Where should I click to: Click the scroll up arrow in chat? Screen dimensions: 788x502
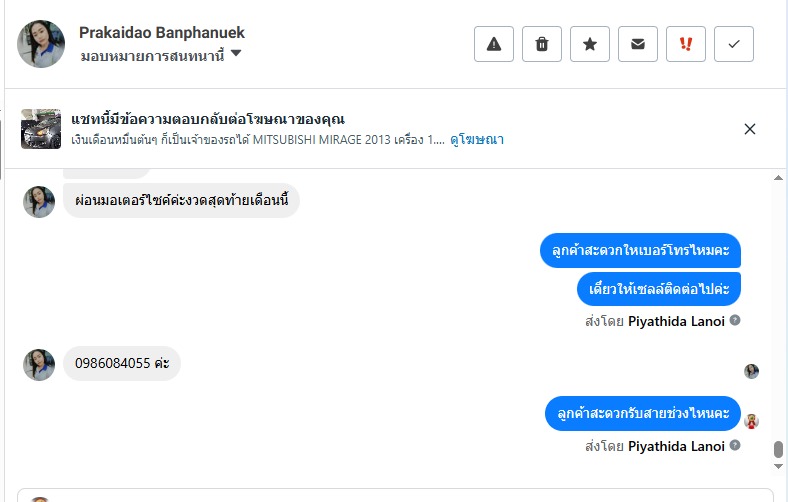(x=779, y=178)
